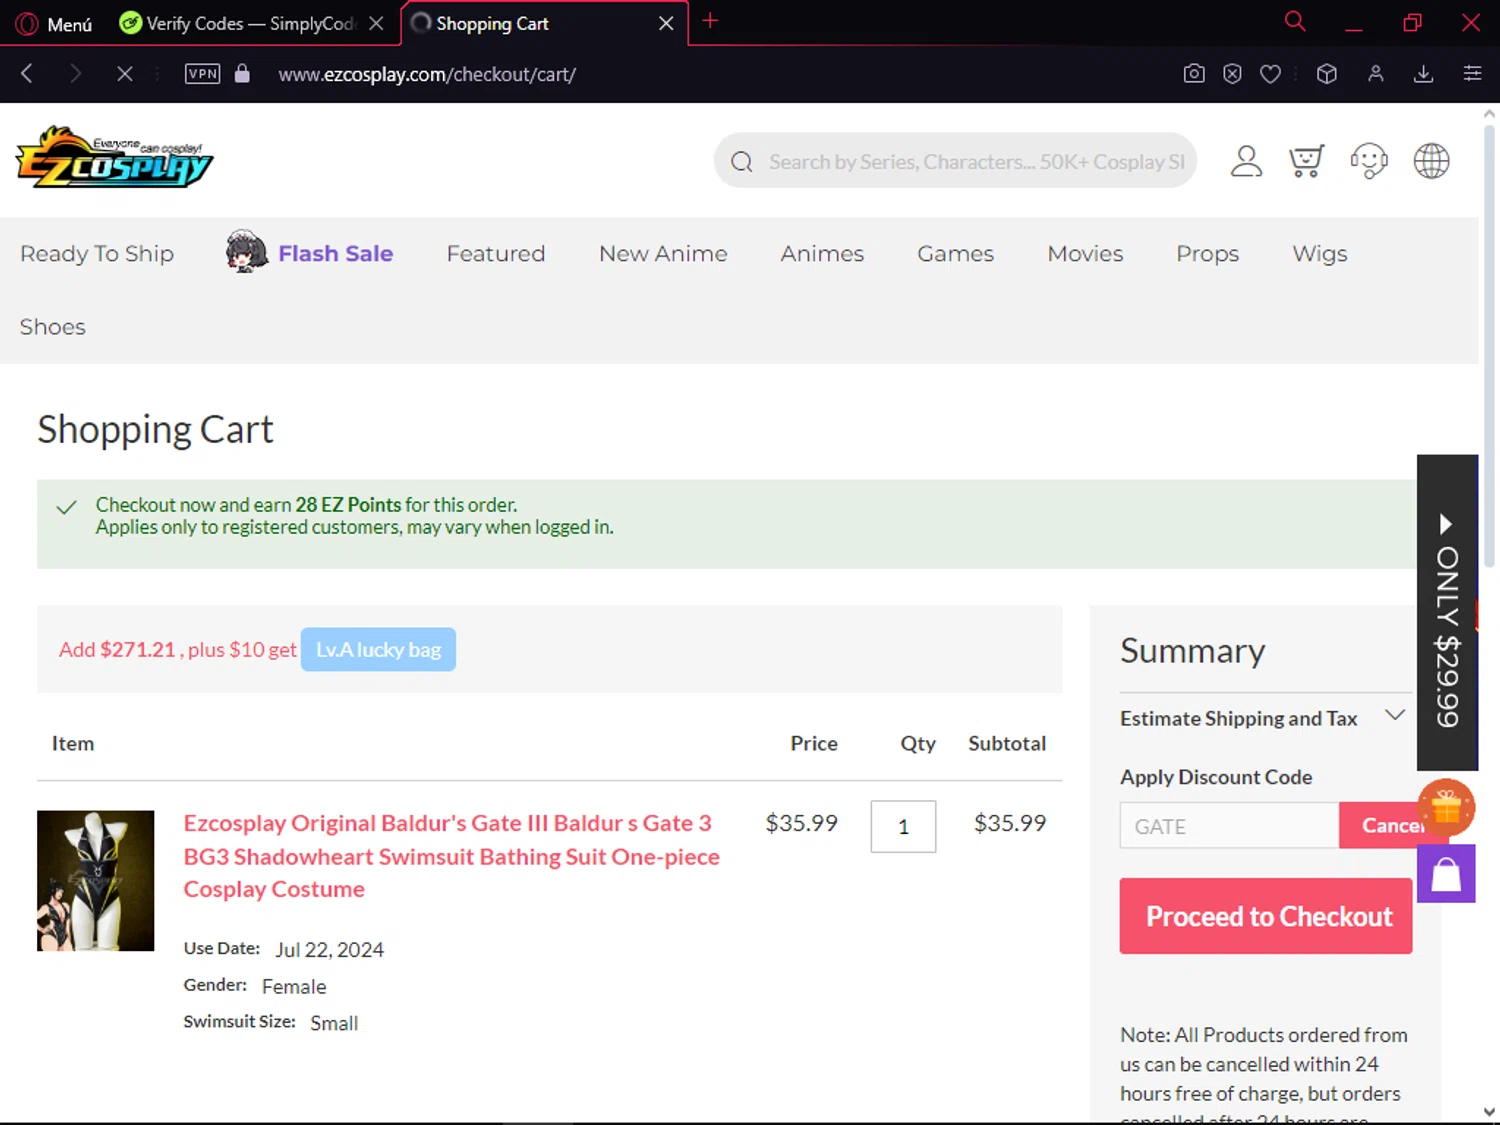Click the Lv.A lucky bag button

coord(378,650)
